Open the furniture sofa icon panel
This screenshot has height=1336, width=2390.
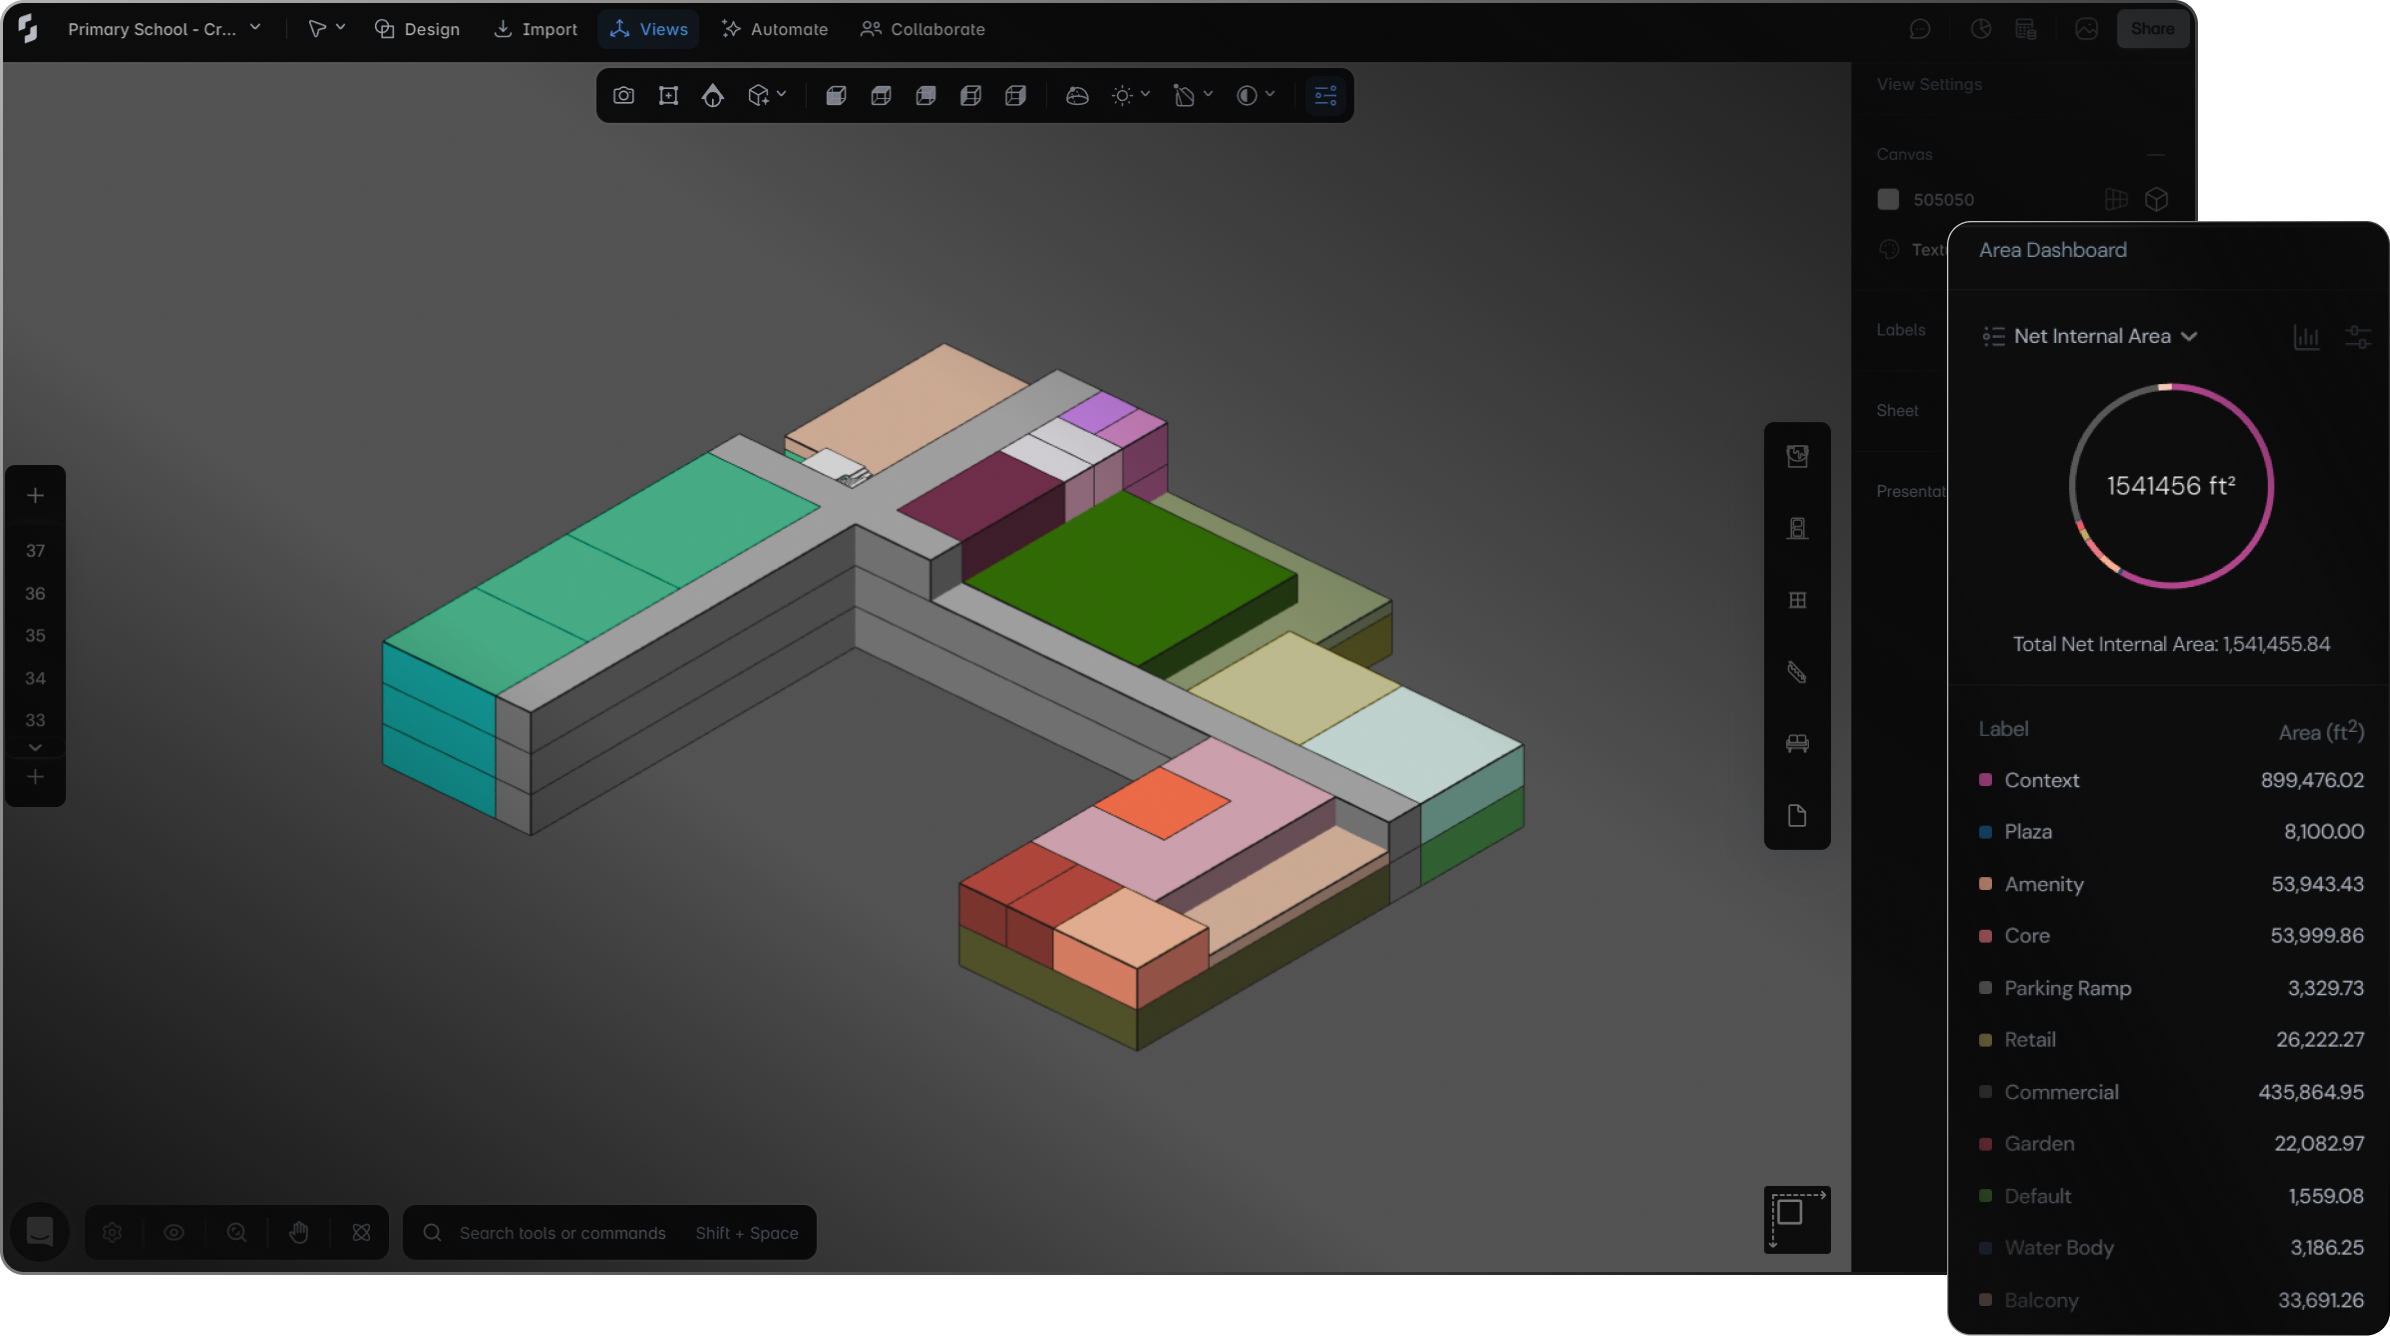click(x=1797, y=744)
